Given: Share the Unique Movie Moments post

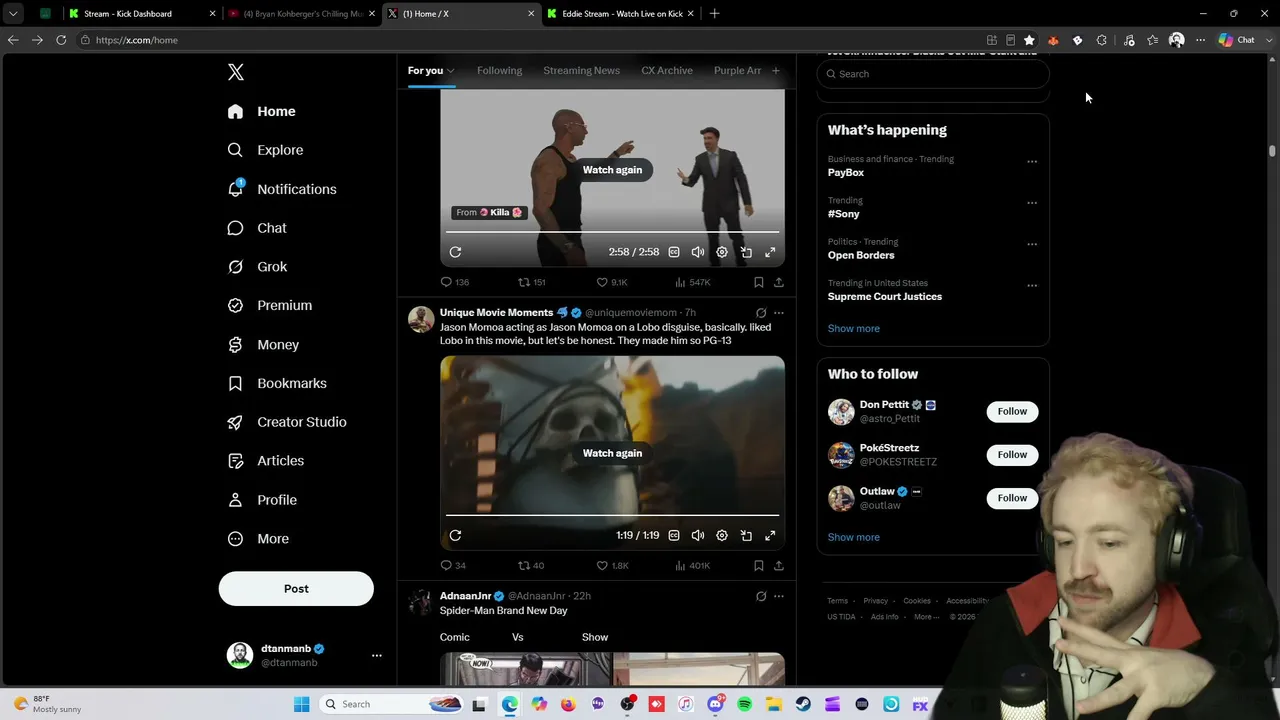Looking at the screenshot, I should point(778,565).
